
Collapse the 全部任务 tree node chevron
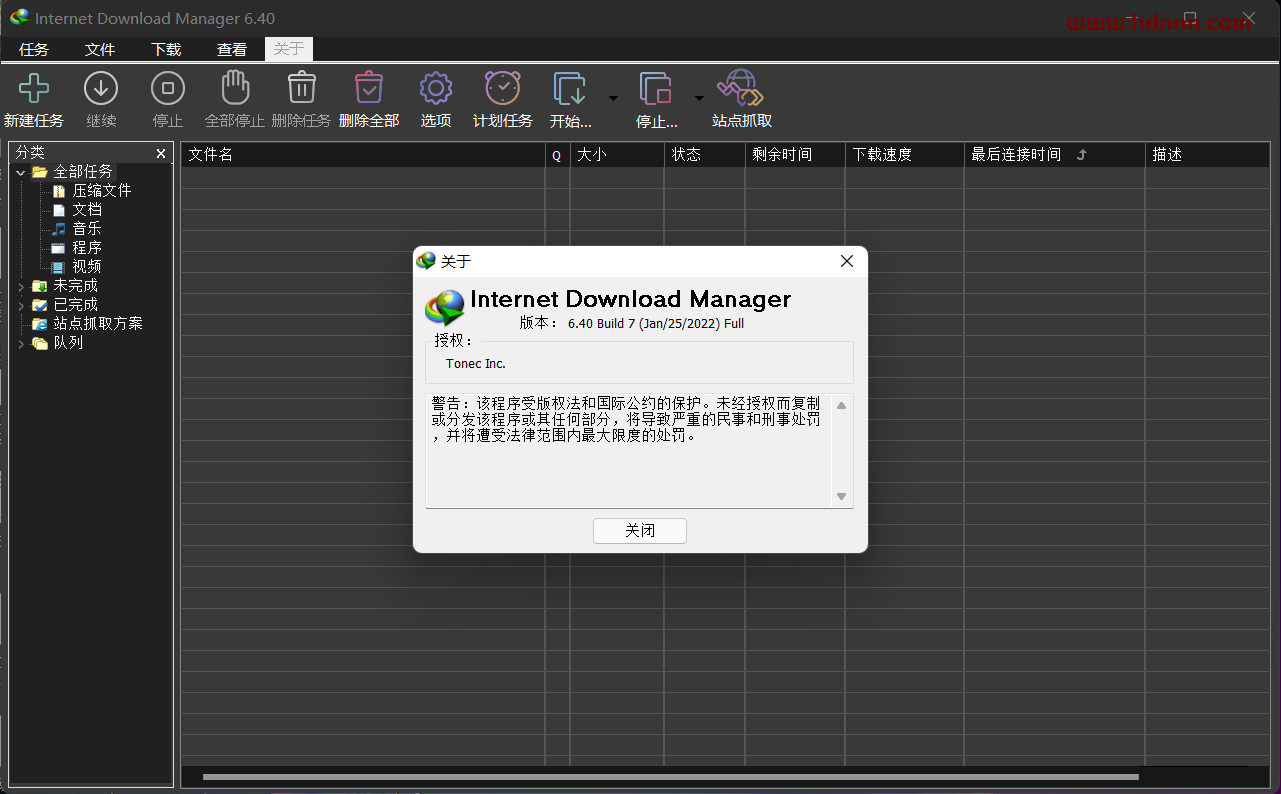tap(20, 172)
